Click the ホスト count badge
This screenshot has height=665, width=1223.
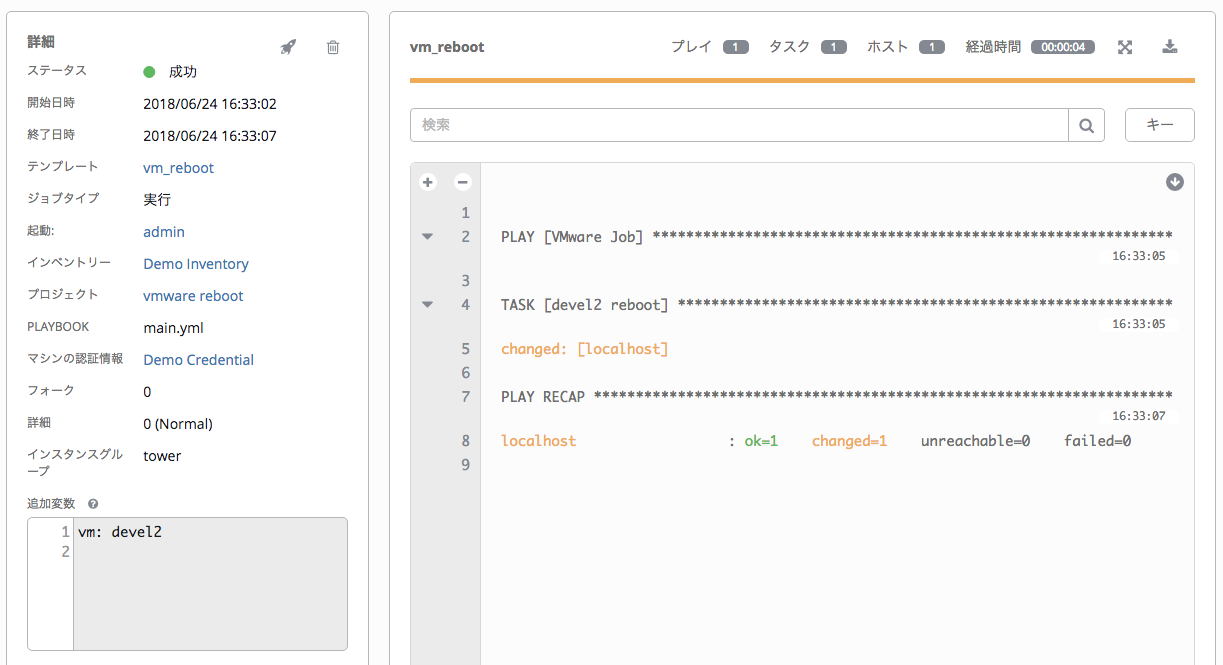click(932, 47)
